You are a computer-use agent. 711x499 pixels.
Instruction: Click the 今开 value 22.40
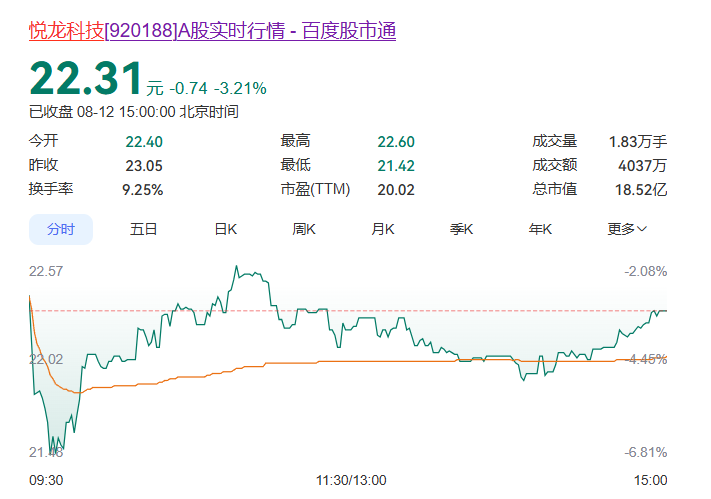point(144,142)
